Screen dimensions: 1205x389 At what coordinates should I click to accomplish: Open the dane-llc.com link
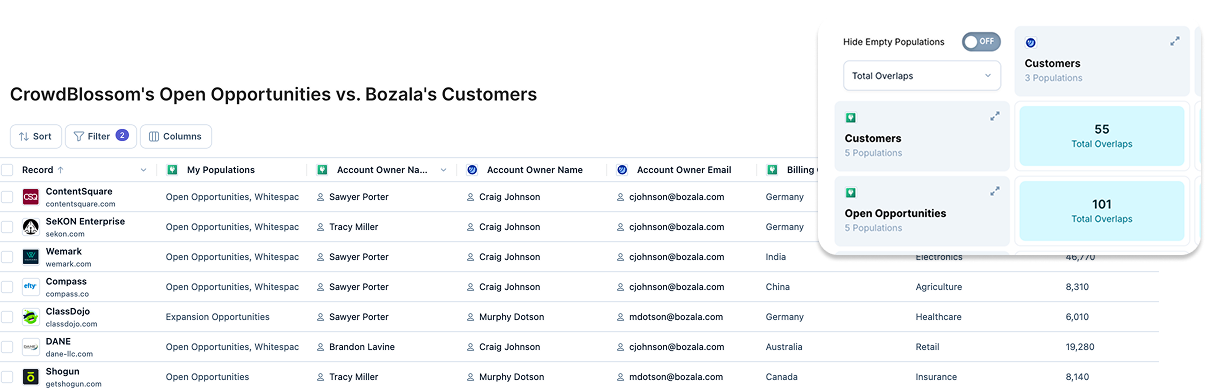(x=70, y=354)
